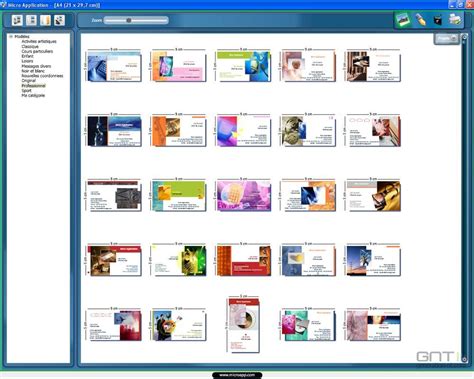Click the scroll-up arrow of the template gallery

pyautogui.click(x=464, y=36)
